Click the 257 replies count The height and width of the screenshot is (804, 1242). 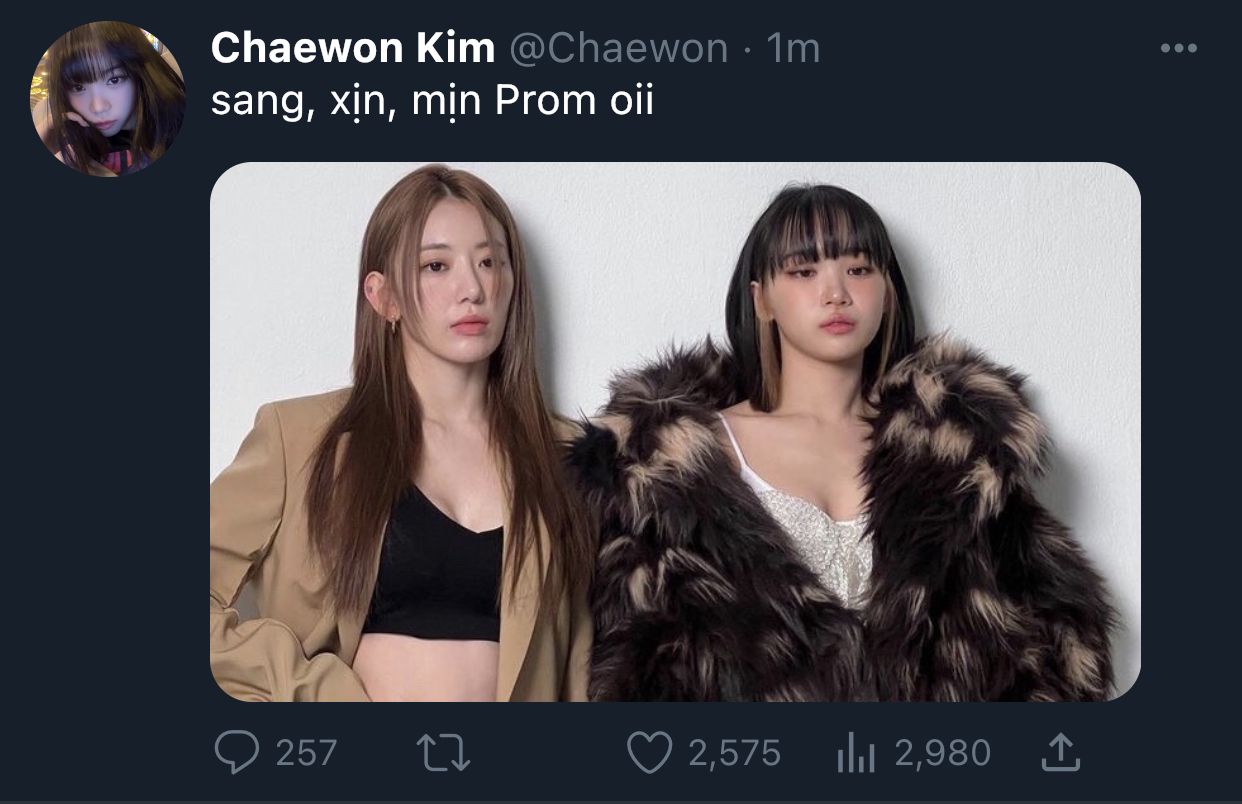tap(305, 753)
